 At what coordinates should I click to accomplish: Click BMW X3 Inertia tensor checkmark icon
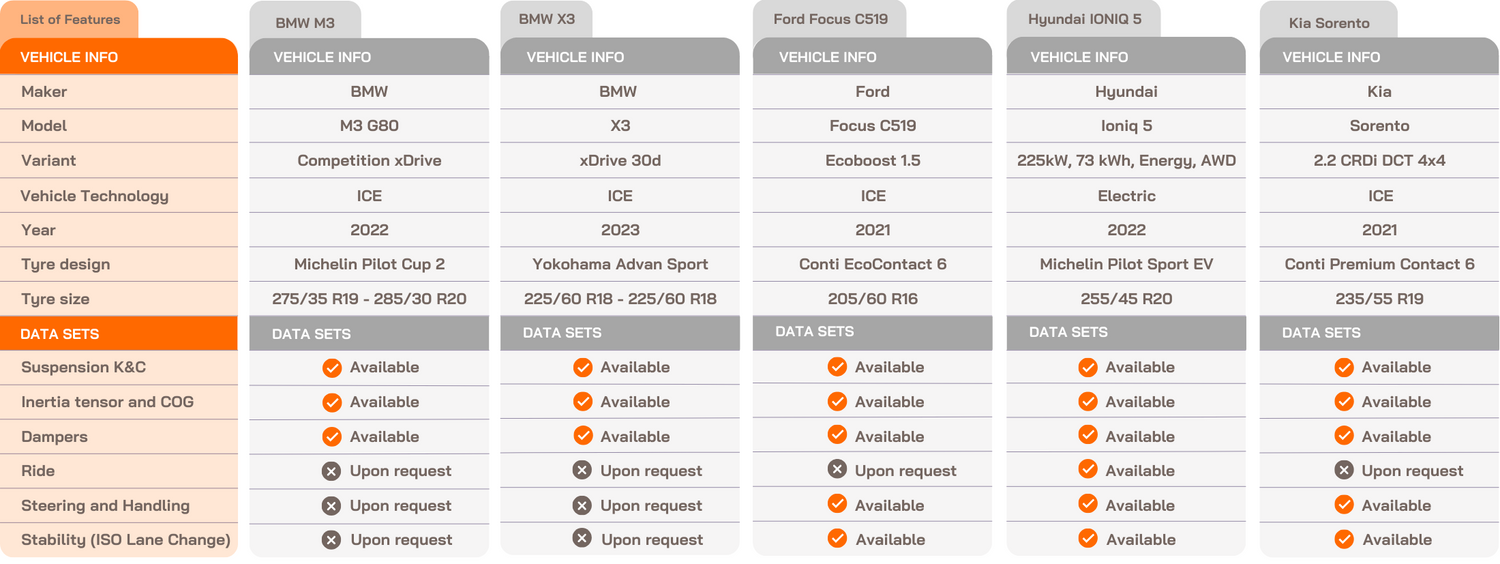tap(582, 402)
